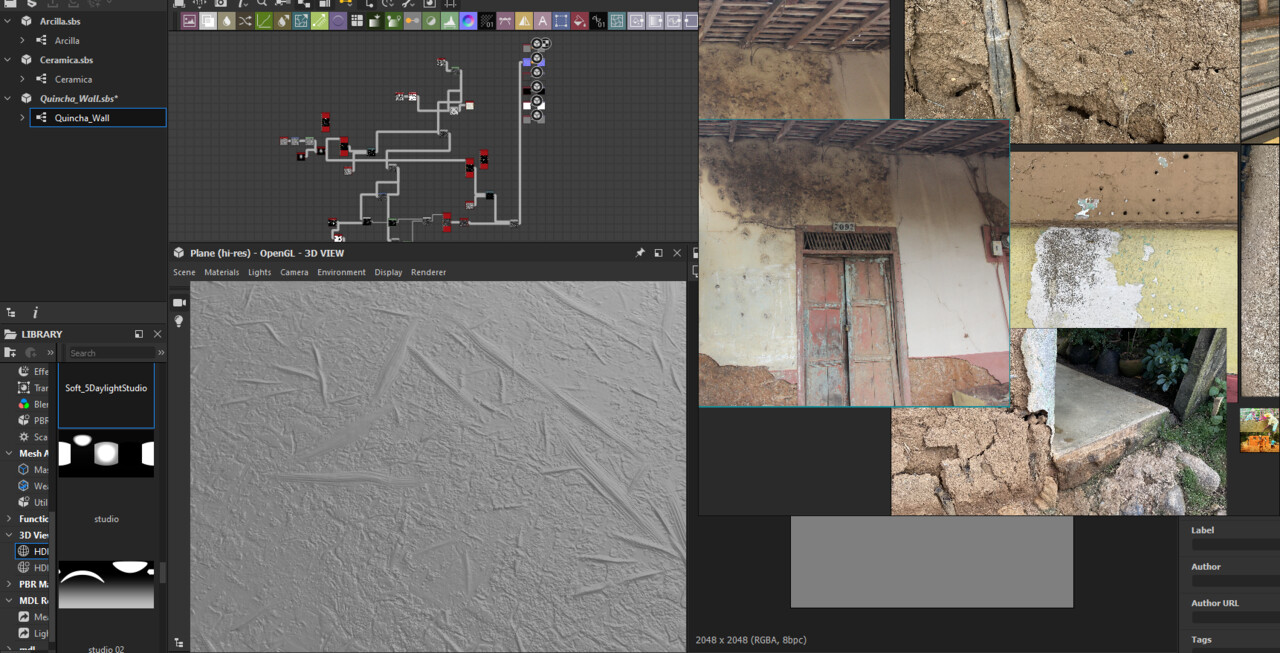The width and height of the screenshot is (1280, 653).
Task: Add a Normal node from toolbar
Action: pos(469,20)
